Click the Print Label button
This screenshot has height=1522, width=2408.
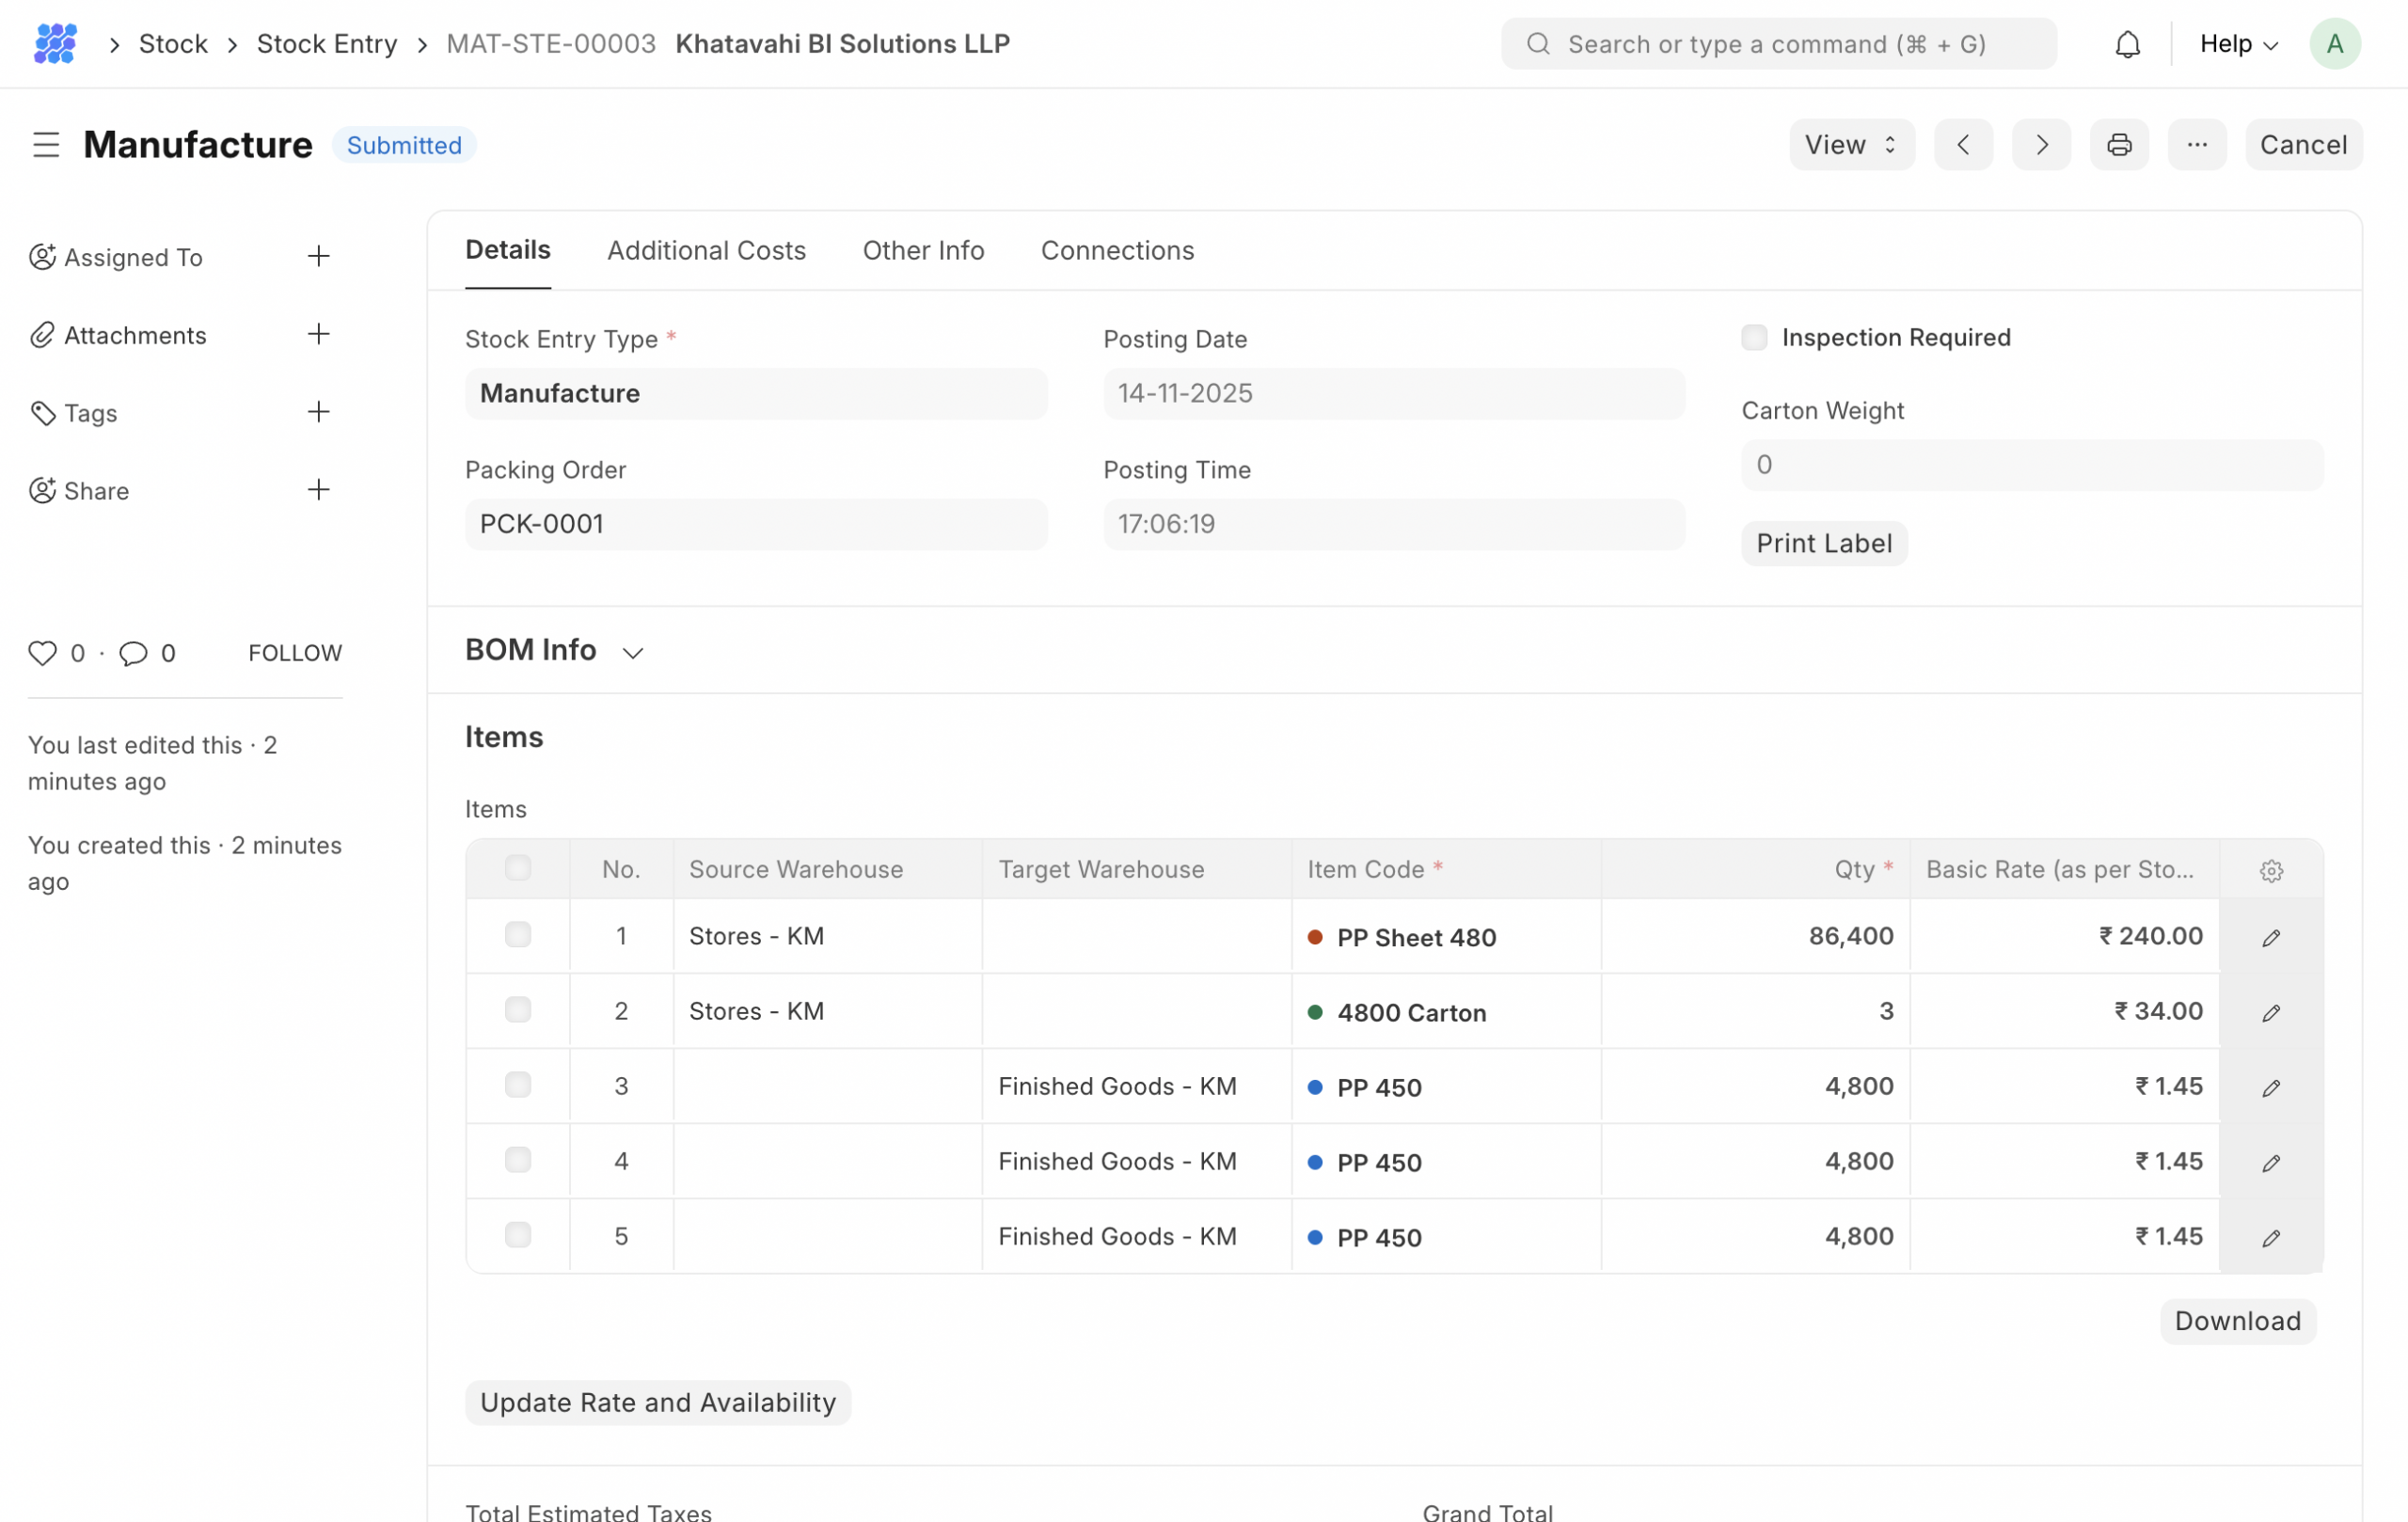1823,543
